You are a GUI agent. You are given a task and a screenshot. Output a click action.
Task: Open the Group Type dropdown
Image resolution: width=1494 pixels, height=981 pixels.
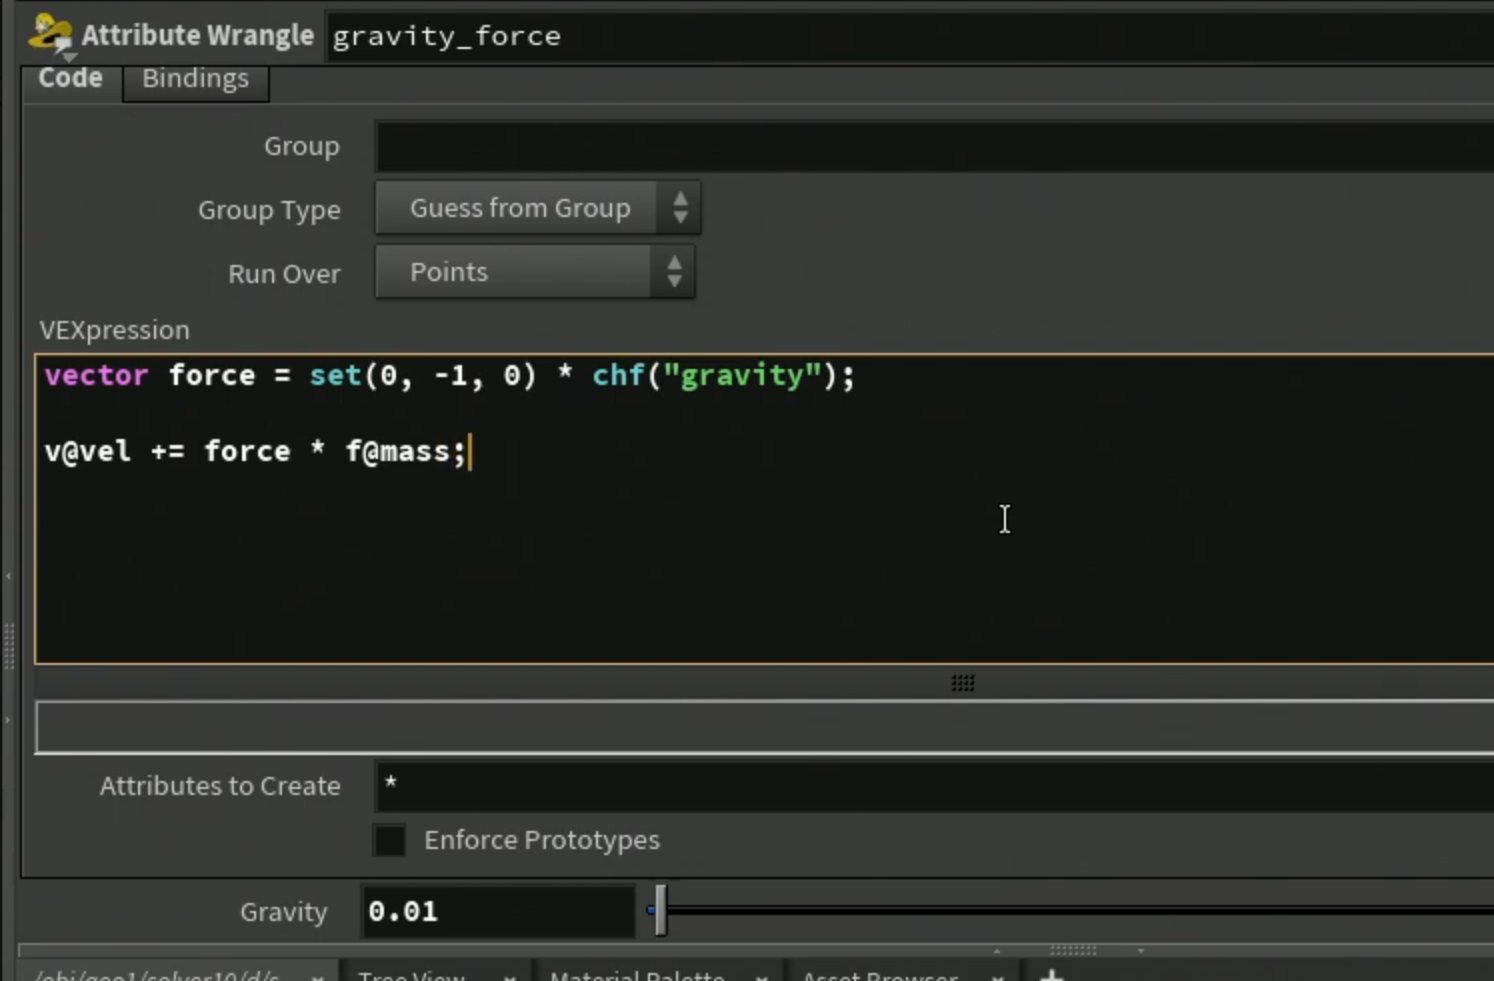point(538,208)
